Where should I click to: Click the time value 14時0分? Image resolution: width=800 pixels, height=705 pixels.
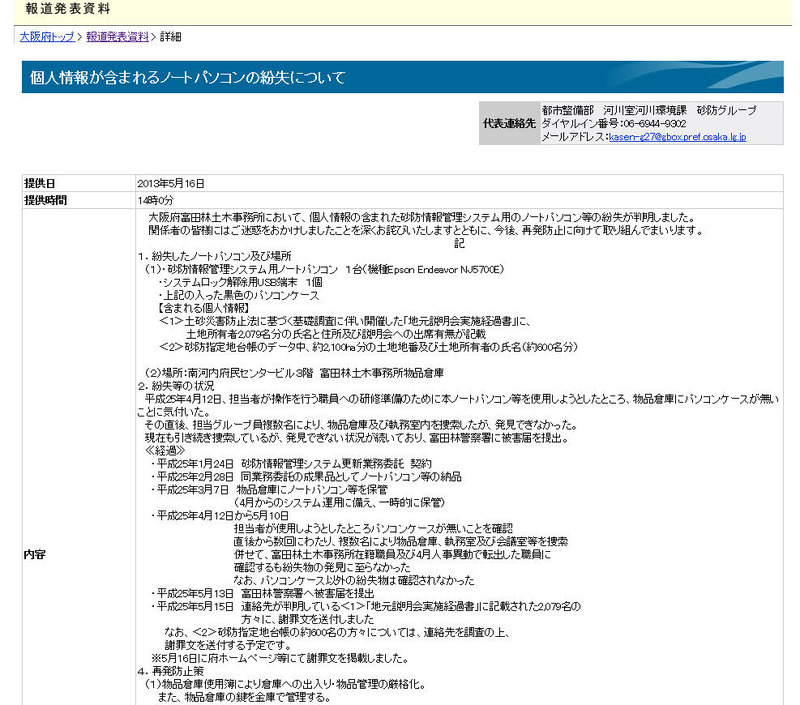click(x=155, y=200)
